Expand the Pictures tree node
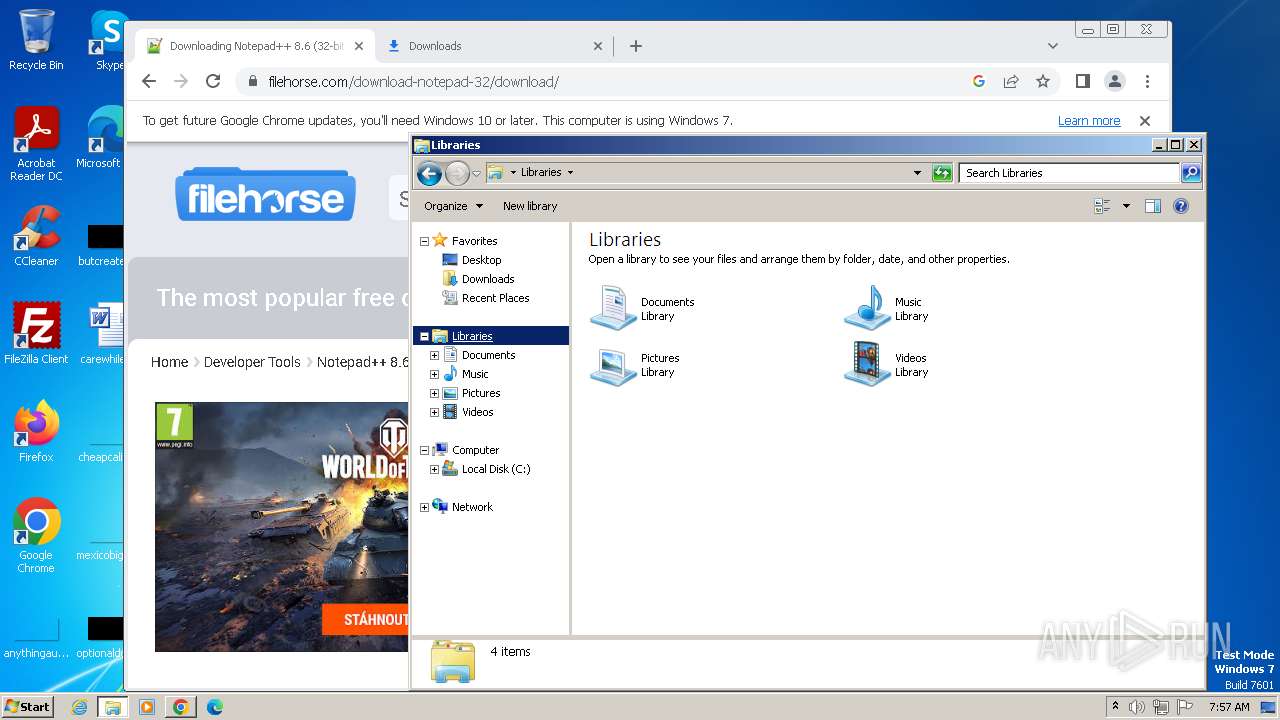1280x720 pixels. (x=434, y=393)
